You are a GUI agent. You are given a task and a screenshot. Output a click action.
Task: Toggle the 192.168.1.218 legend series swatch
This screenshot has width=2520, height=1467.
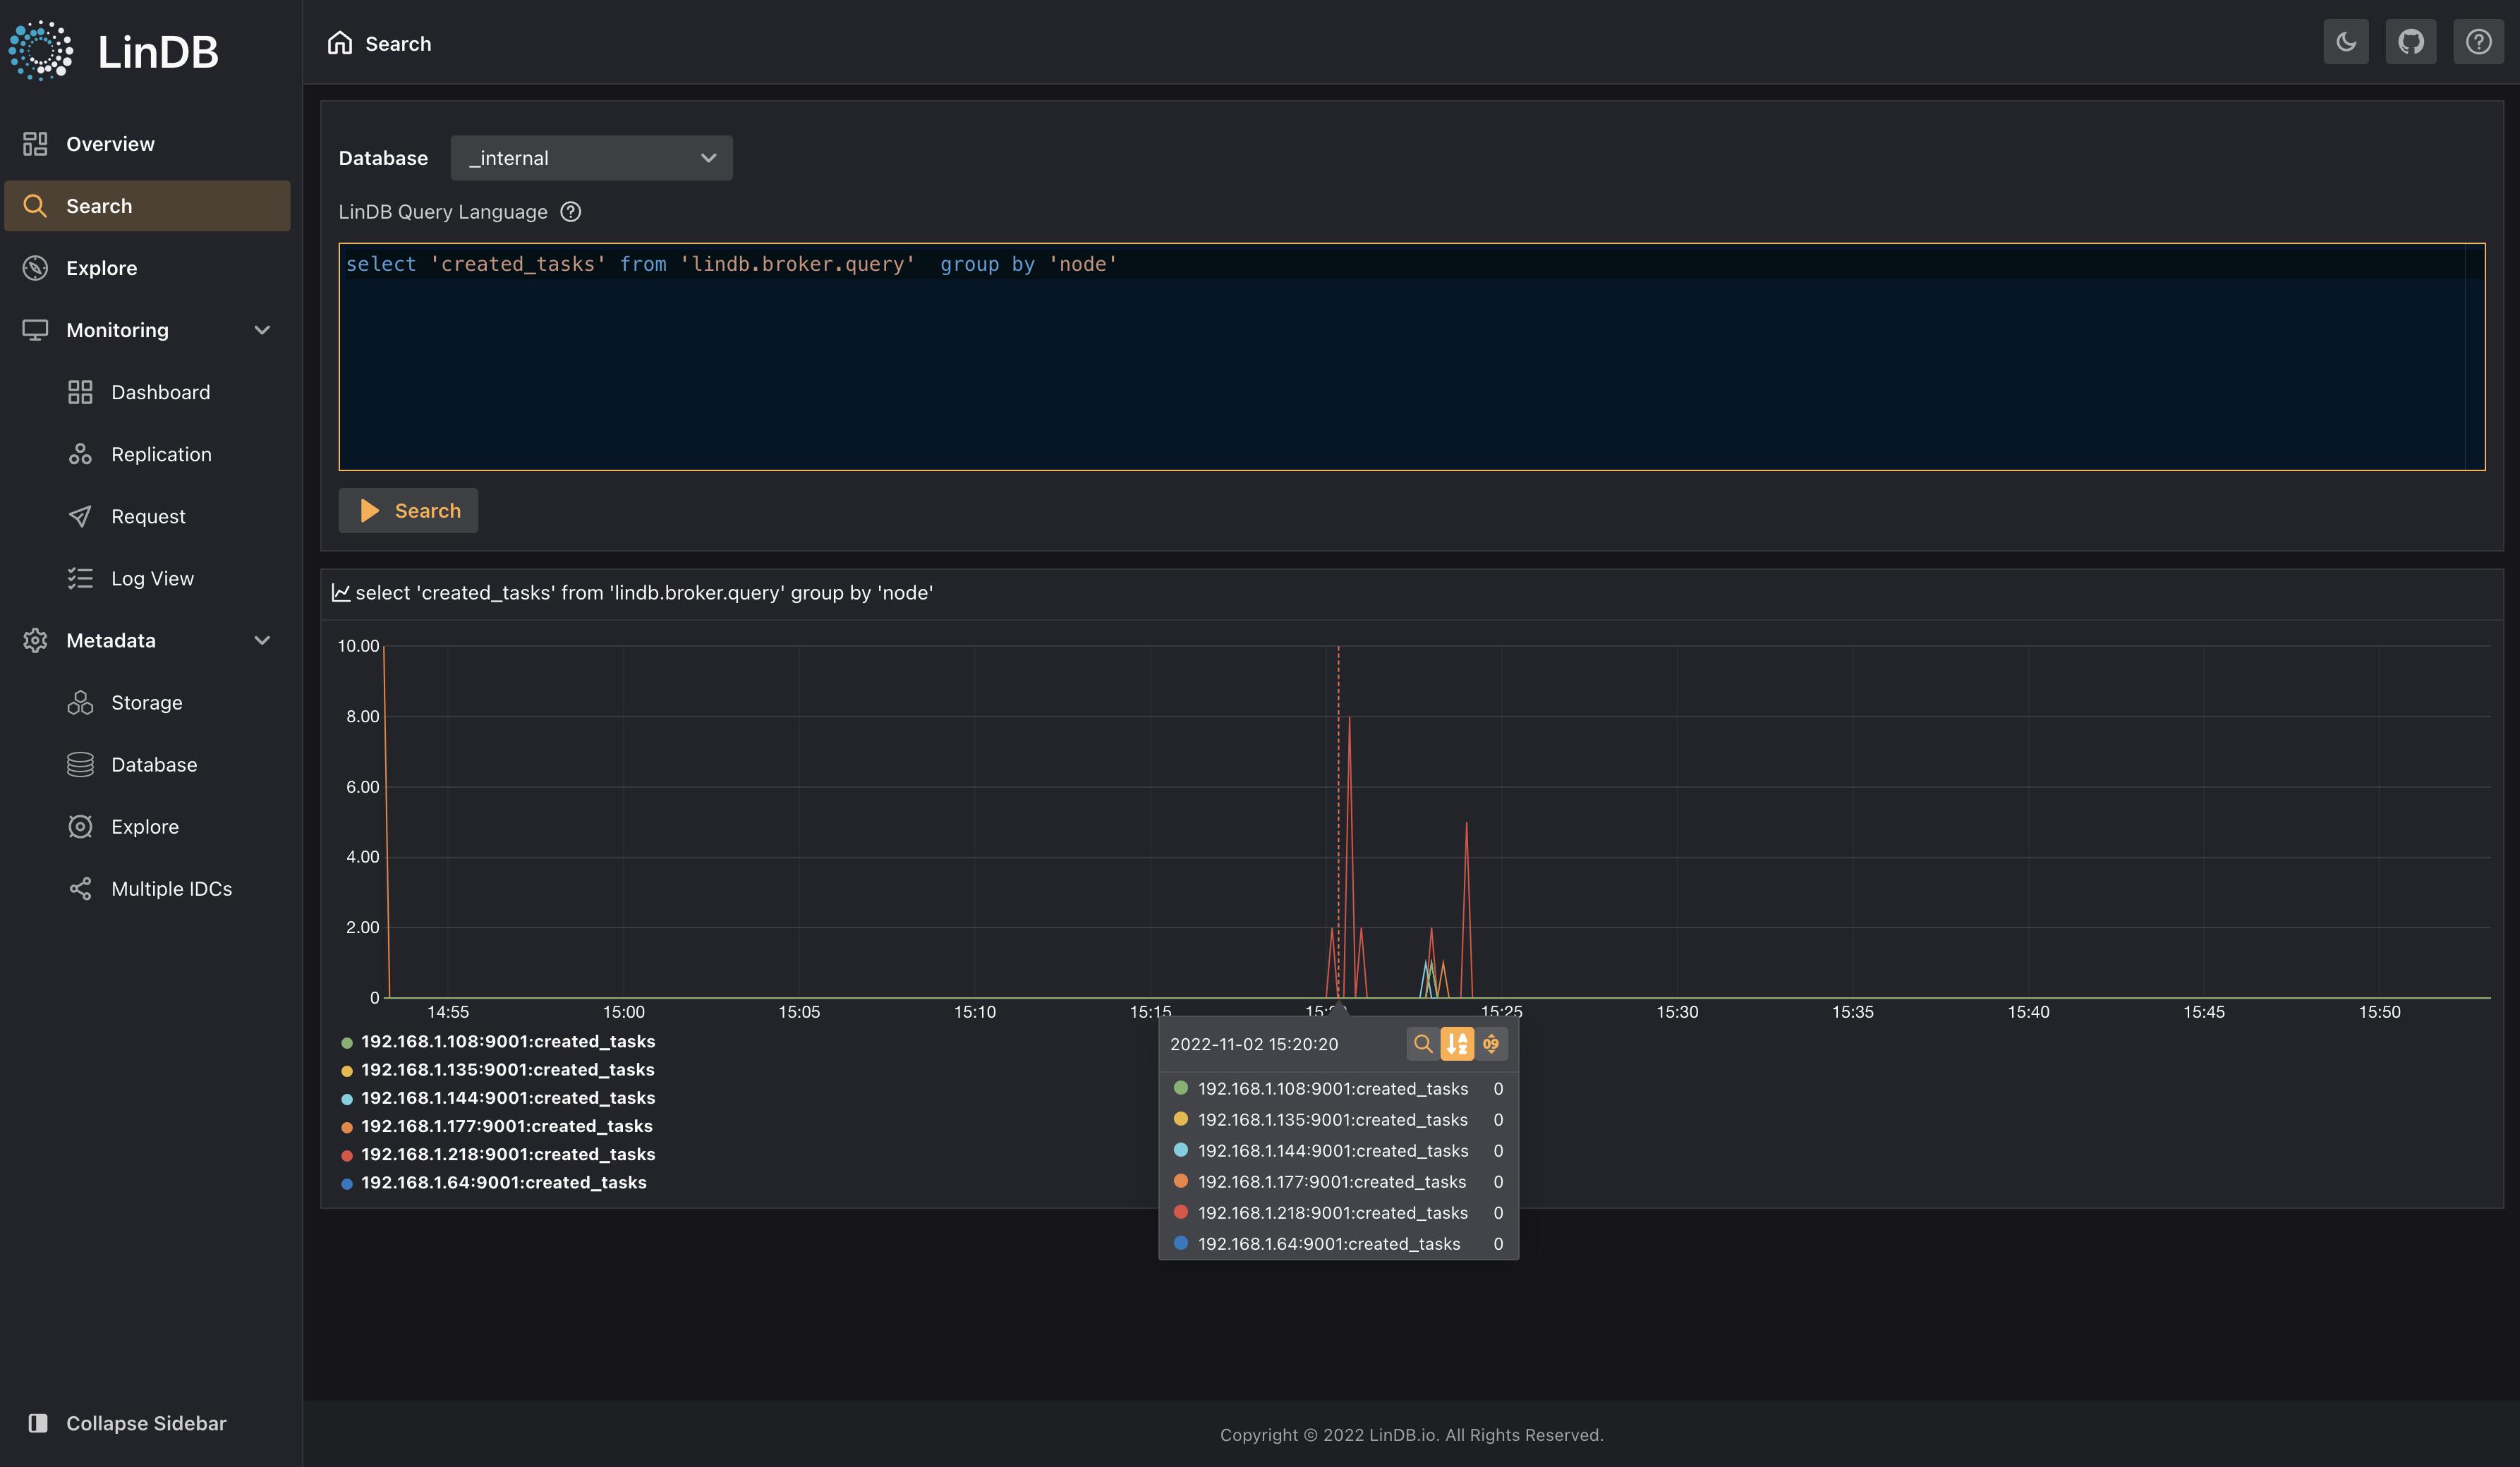[347, 1155]
